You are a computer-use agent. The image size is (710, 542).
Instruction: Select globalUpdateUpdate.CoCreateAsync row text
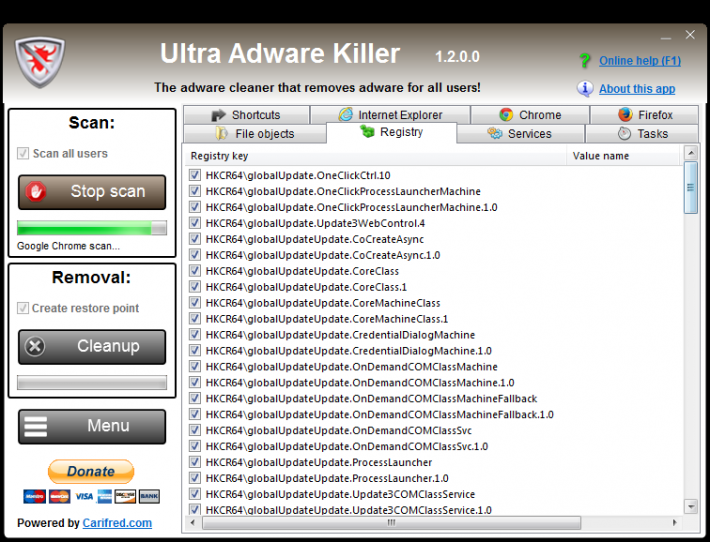pos(315,239)
